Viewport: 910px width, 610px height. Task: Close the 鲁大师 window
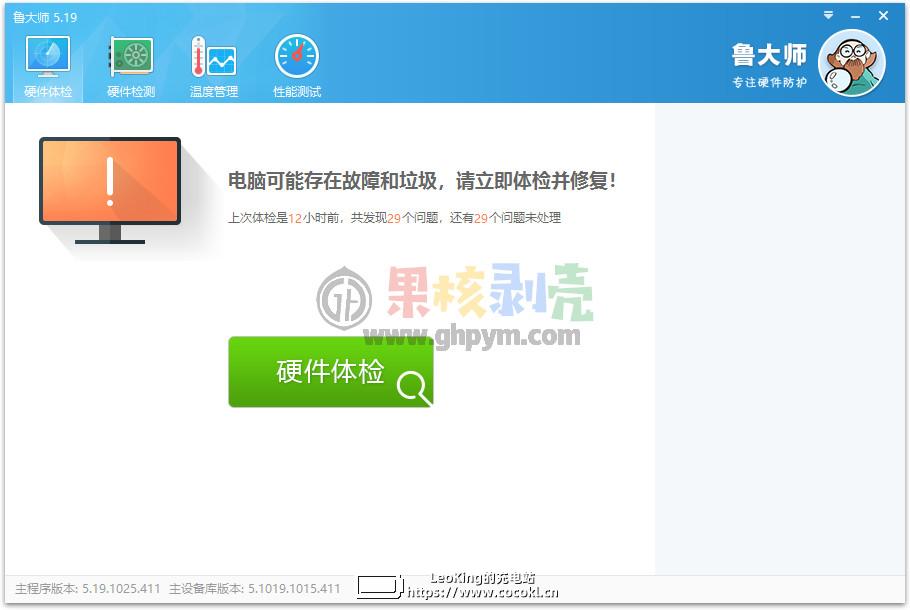(883, 16)
